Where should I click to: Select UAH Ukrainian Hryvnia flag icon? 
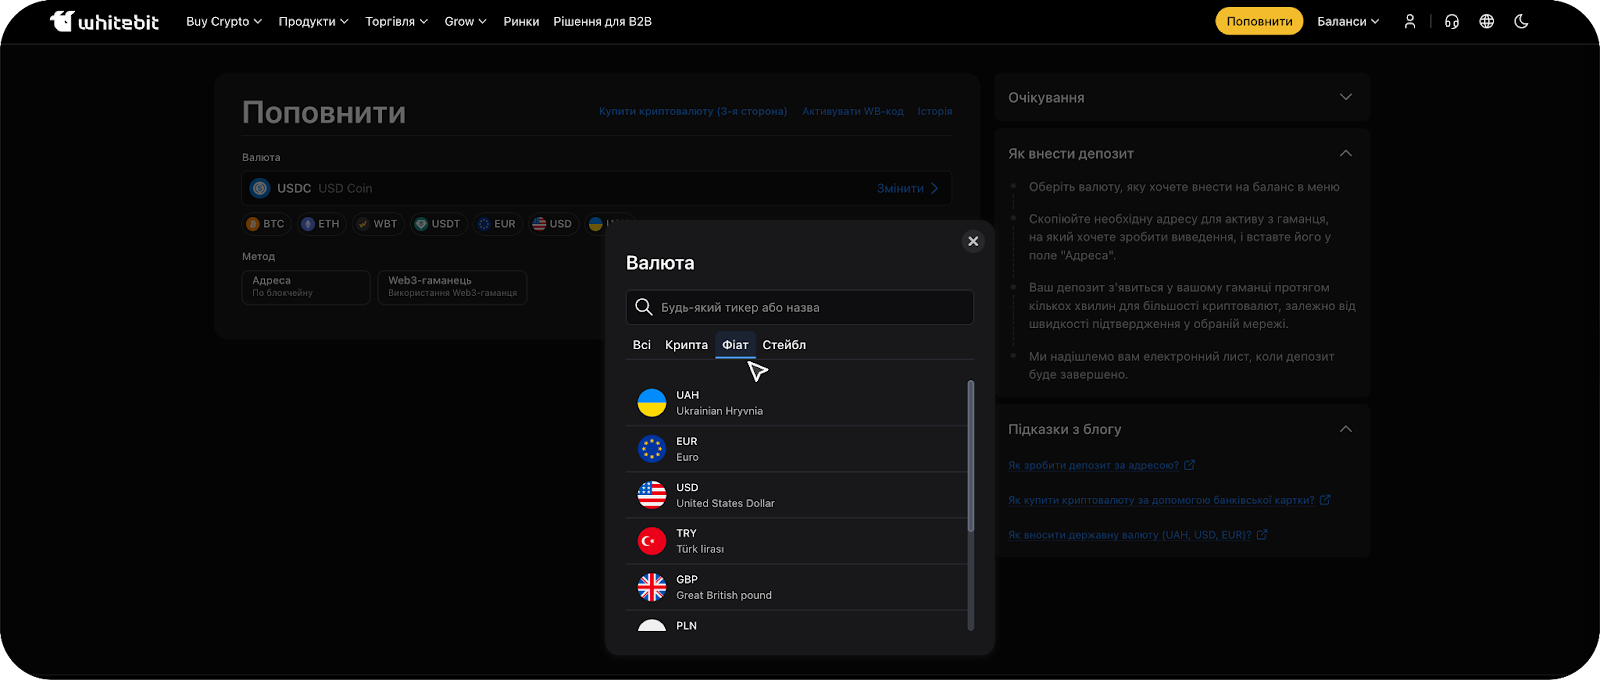pos(652,403)
